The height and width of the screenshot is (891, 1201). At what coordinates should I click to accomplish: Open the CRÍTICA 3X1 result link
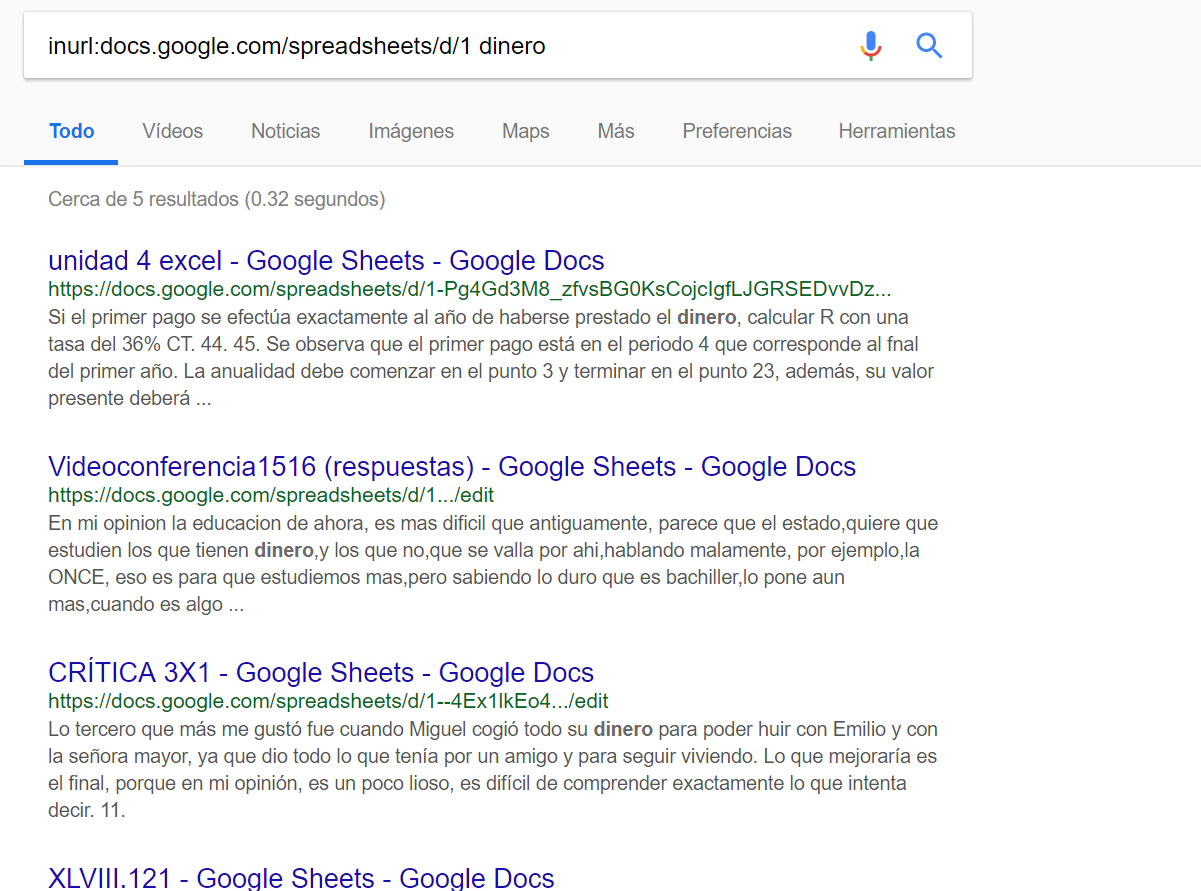coord(321,673)
